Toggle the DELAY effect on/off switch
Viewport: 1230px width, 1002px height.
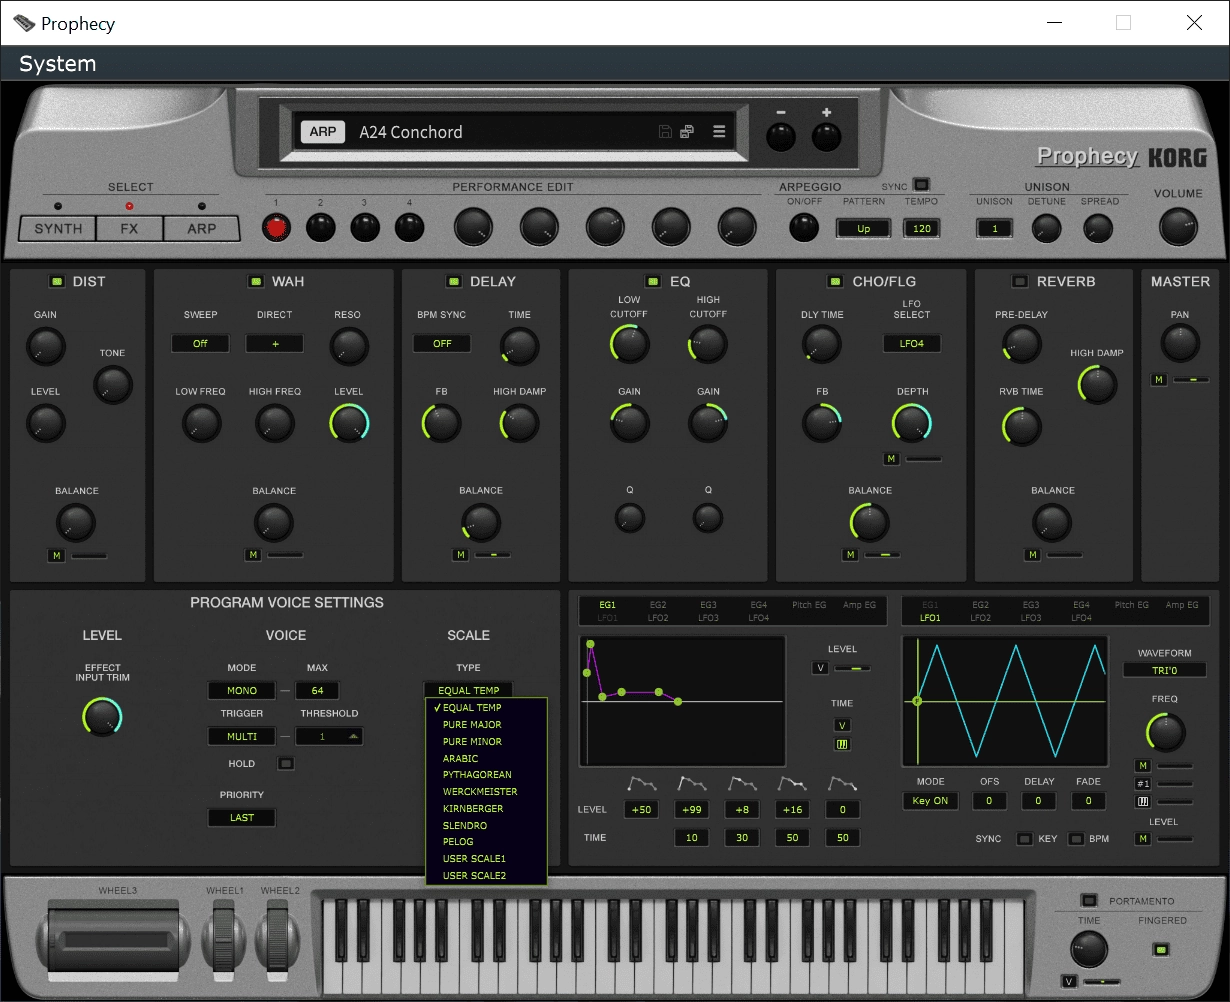[x=454, y=281]
